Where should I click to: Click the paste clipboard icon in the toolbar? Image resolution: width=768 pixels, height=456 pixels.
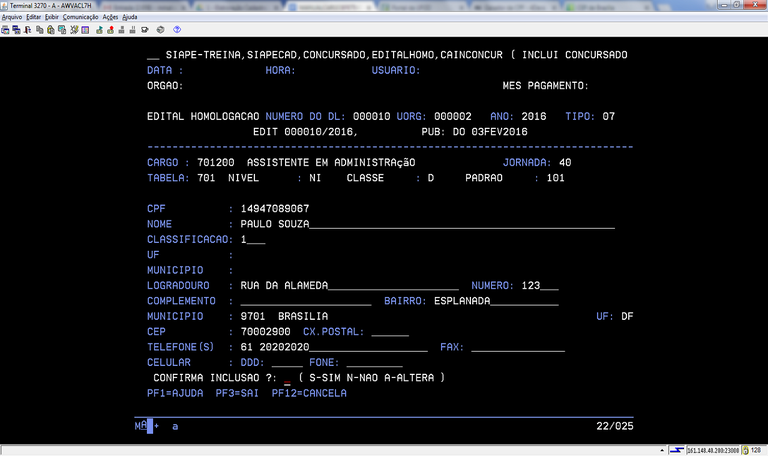click(50, 30)
